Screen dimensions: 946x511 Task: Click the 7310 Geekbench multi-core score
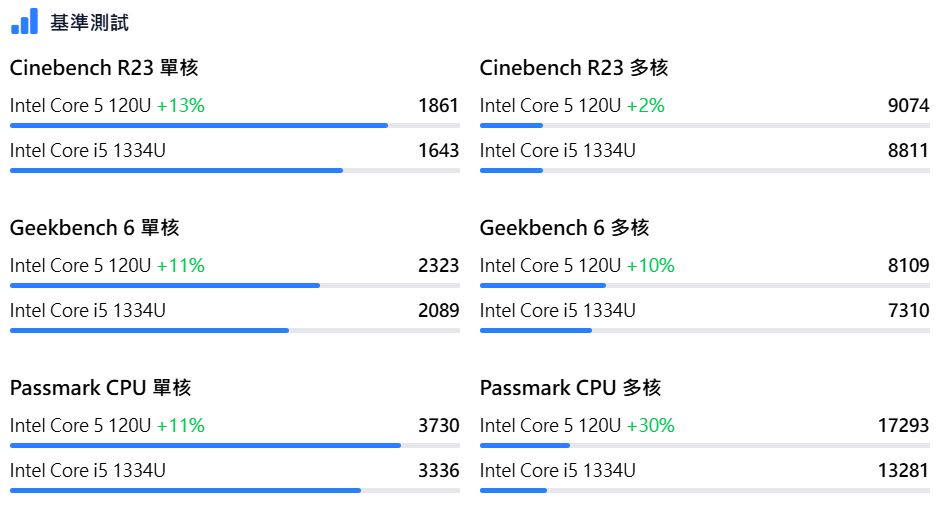click(909, 310)
